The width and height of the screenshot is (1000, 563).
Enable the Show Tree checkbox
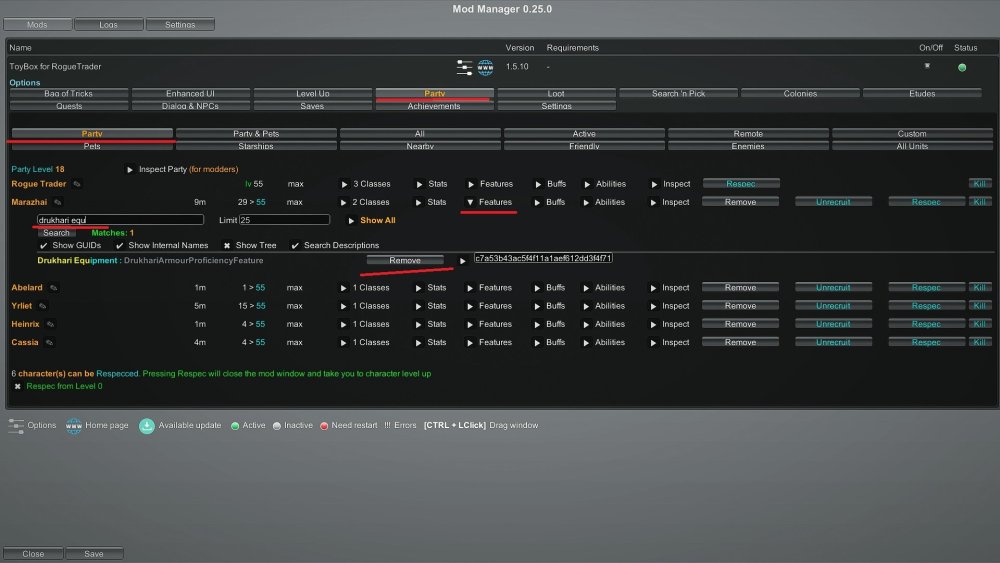click(x=226, y=245)
